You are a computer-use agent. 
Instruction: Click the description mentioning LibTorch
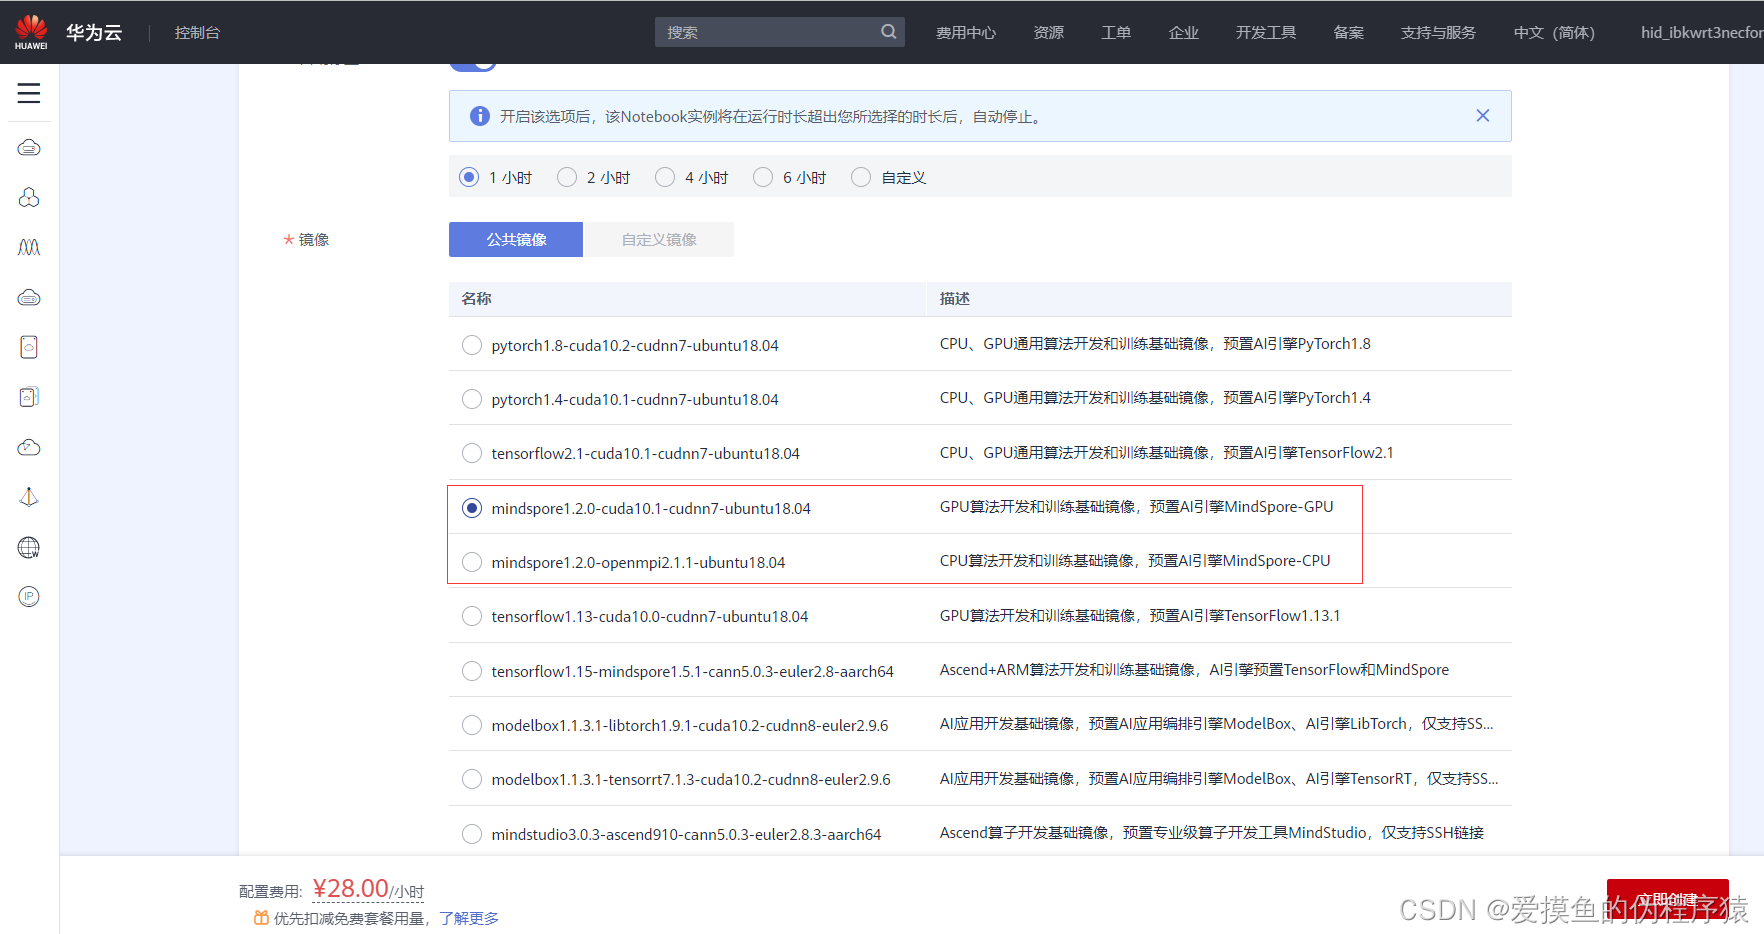(x=1216, y=723)
